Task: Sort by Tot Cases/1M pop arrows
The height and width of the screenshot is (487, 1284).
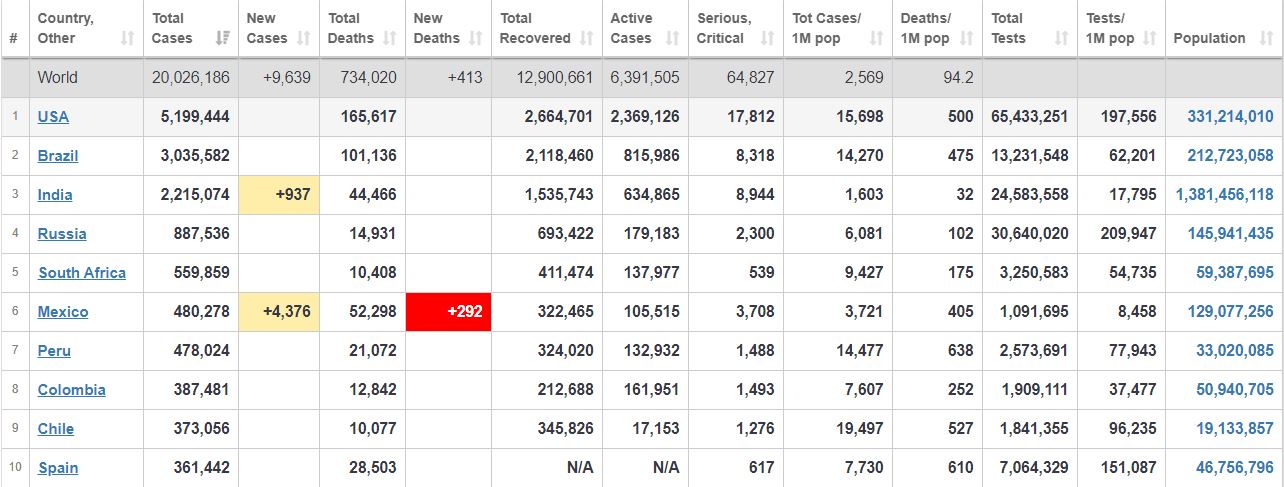Action: pyautogui.click(x=876, y=38)
